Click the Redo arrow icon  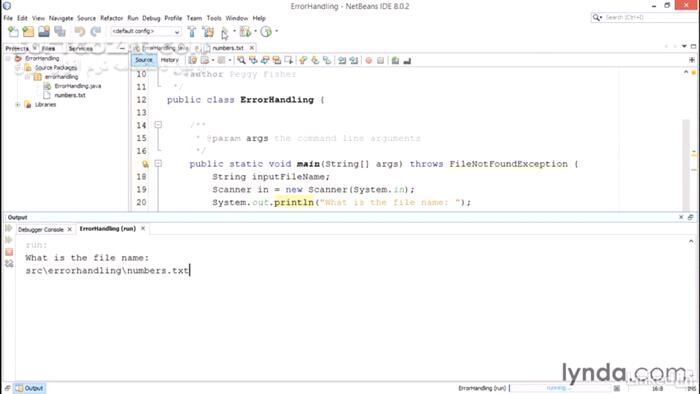[x=96, y=31]
